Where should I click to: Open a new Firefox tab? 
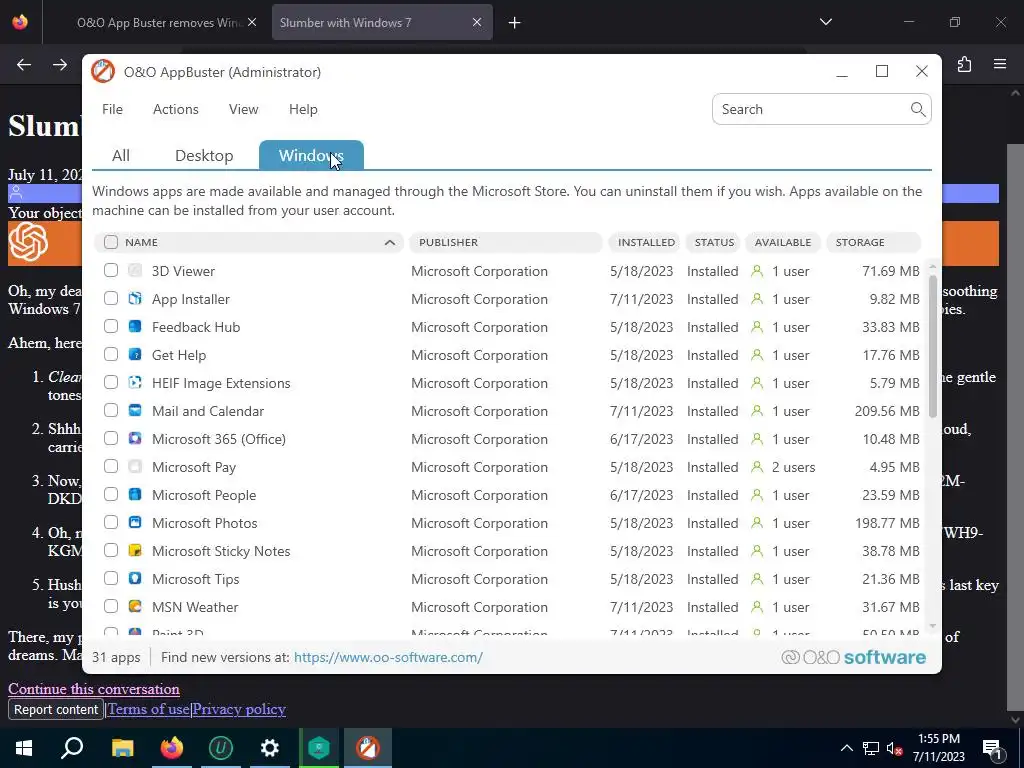515,23
